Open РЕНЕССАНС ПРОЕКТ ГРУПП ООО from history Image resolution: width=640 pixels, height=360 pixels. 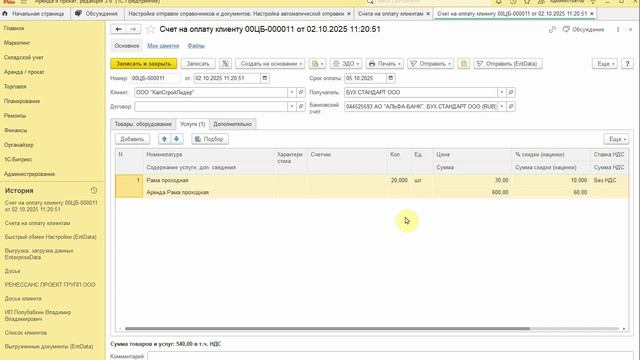50,284
